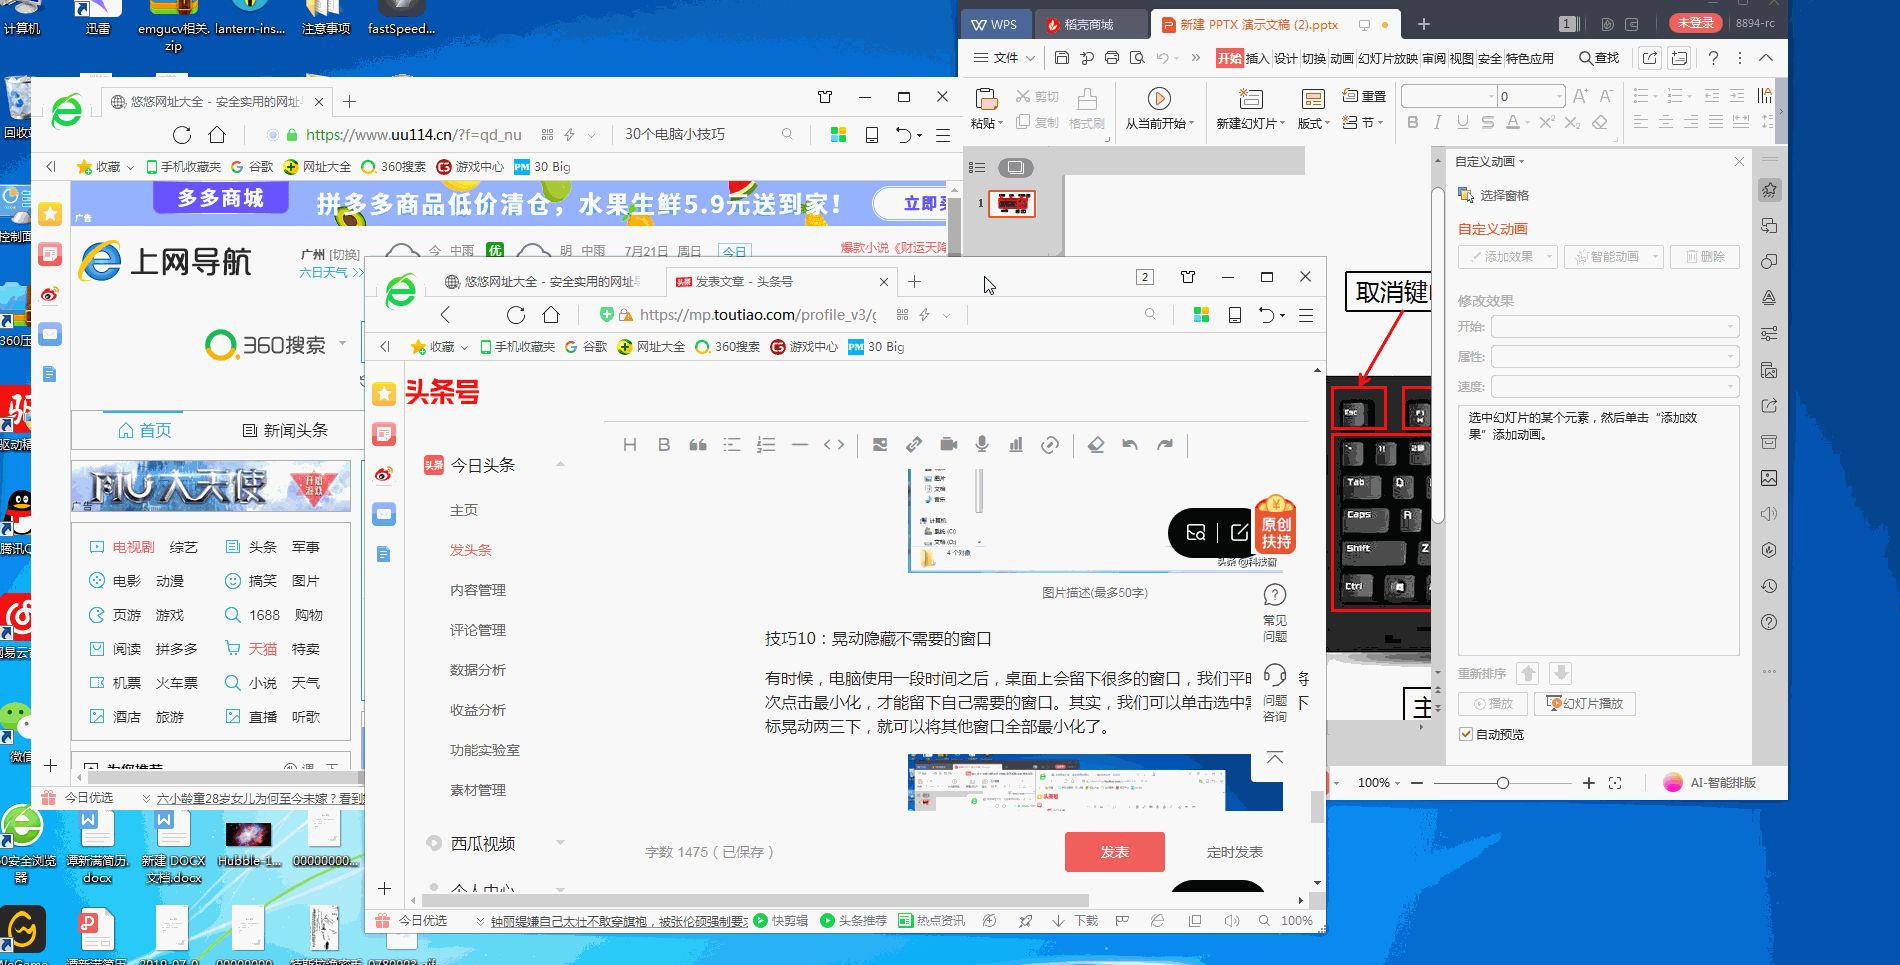
Task: Open the 文件 menu dropdown in WPS
Action: (x=1004, y=58)
